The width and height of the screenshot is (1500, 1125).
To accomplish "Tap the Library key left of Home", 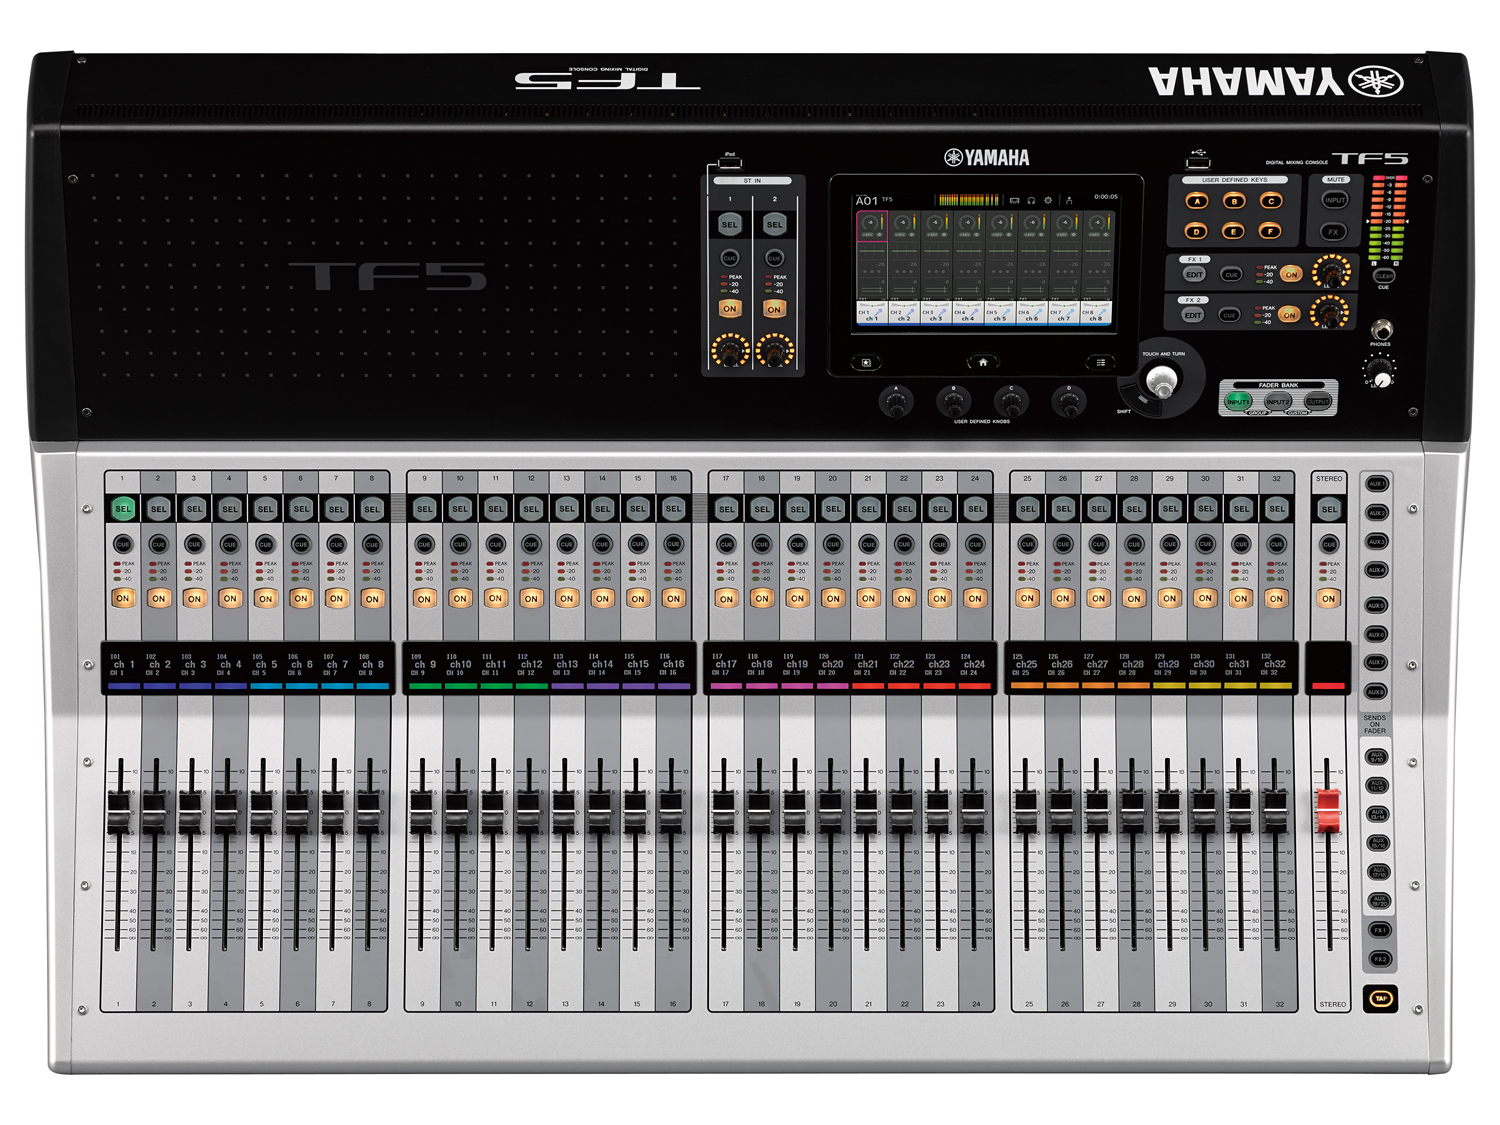I will [x=866, y=362].
